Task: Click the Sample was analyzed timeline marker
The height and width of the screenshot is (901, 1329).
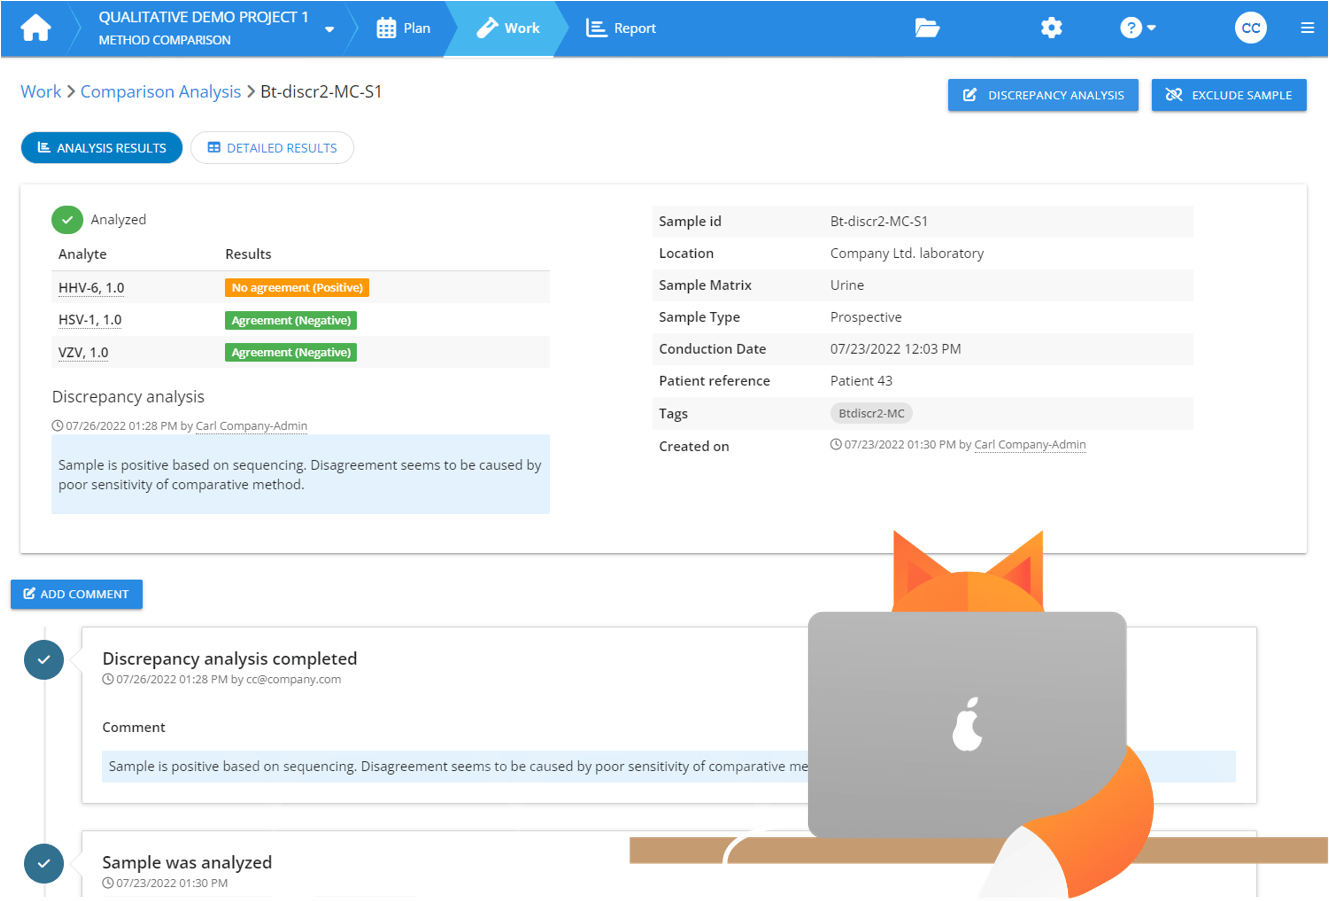Action: 44,863
